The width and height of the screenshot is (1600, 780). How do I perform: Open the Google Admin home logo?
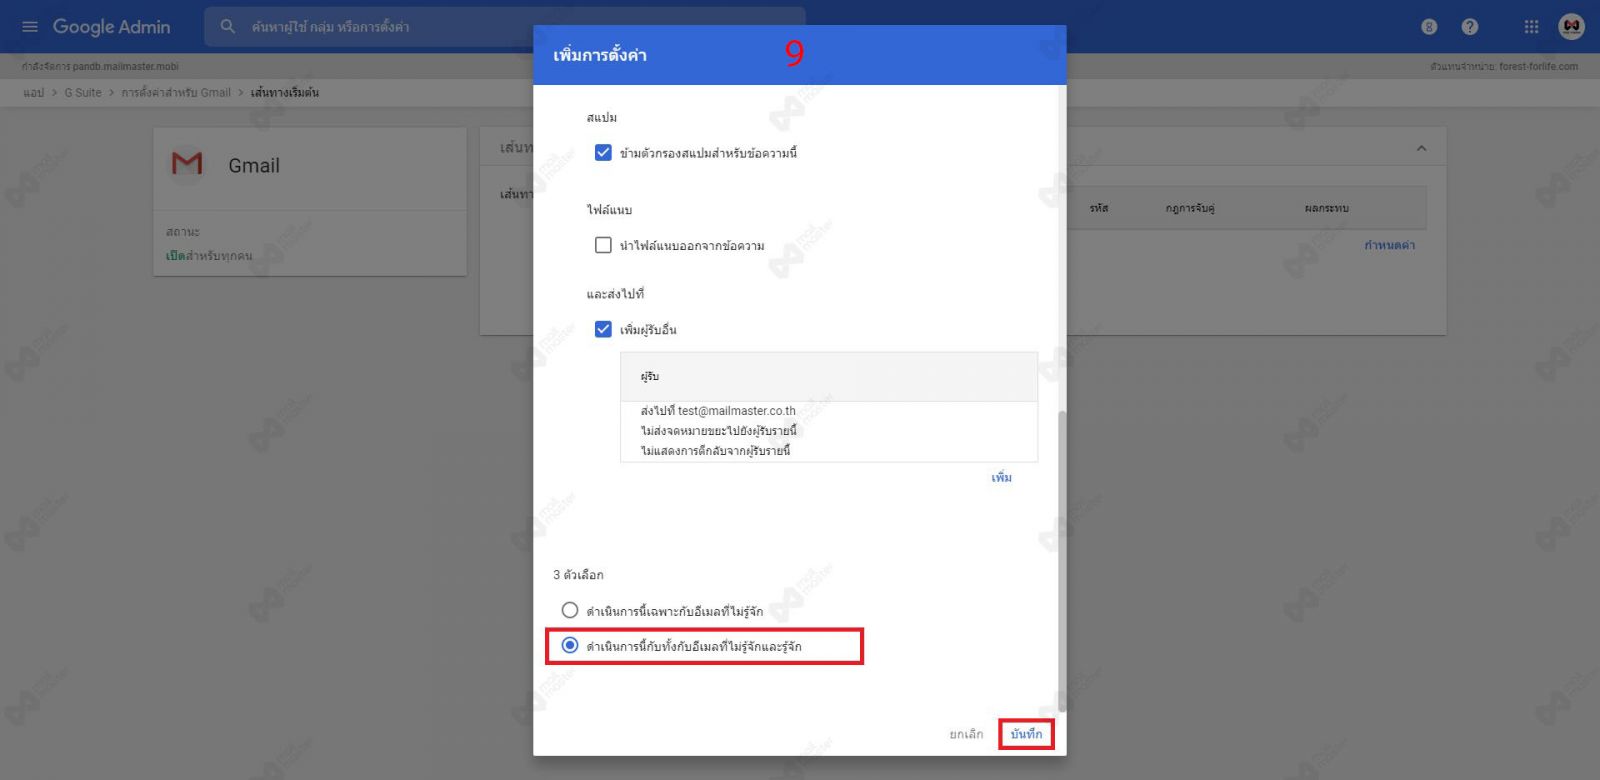[111, 27]
